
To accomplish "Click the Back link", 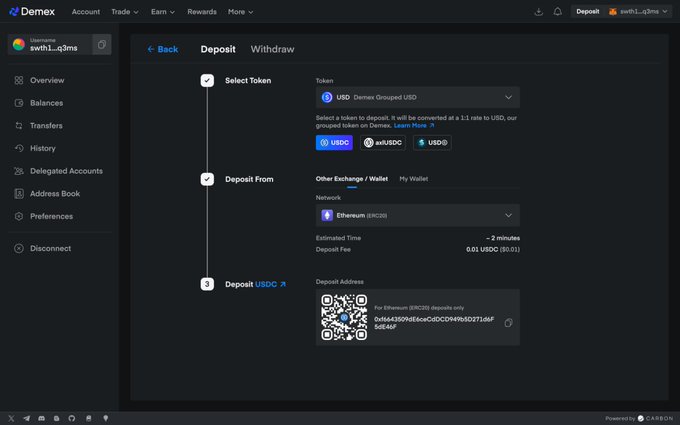I will [x=162, y=49].
